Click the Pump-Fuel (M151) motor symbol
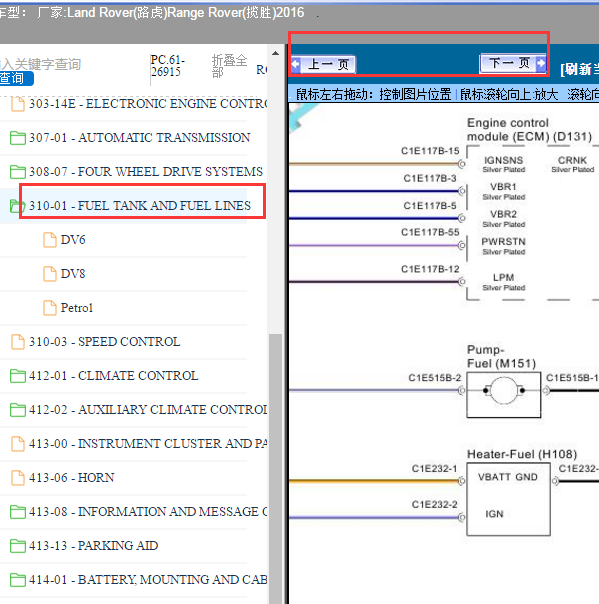 tap(503, 390)
